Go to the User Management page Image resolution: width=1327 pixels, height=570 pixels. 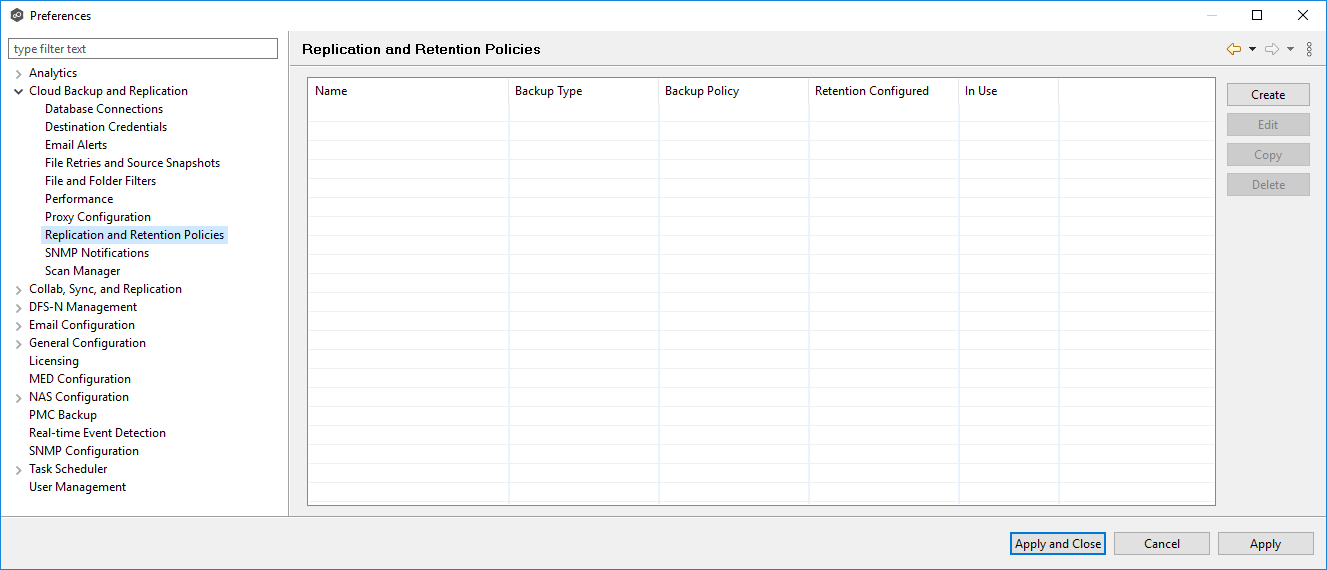click(77, 487)
